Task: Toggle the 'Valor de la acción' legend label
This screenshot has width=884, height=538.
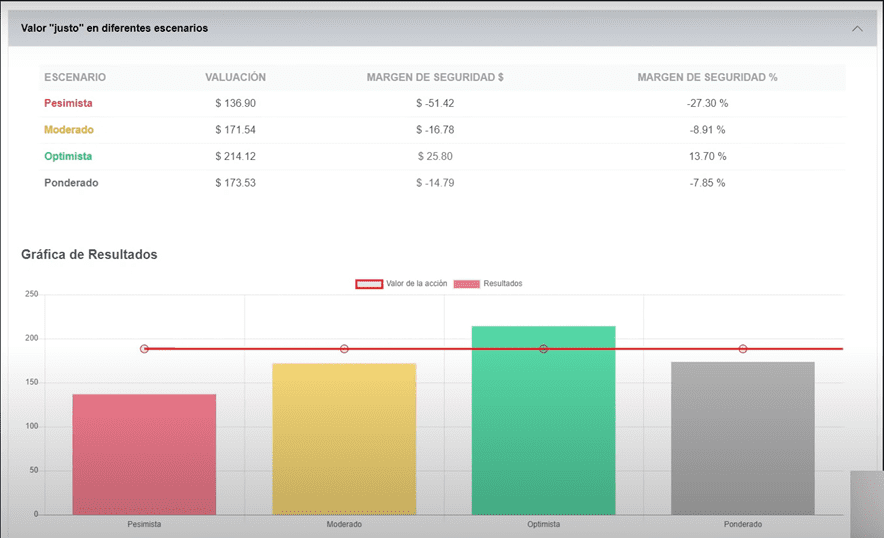Action: (x=416, y=284)
